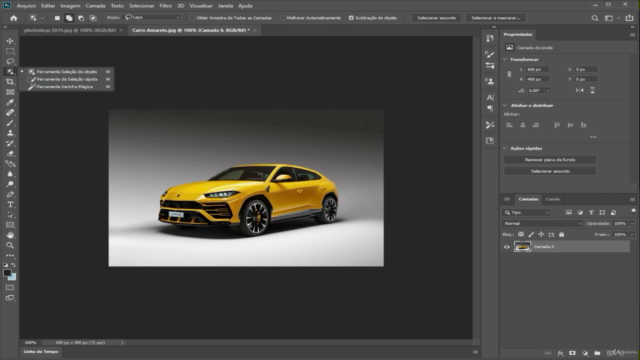Select the Lasso tool in toolbar
The image size is (640, 360).
pyautogui.click(x=10, y=62)
